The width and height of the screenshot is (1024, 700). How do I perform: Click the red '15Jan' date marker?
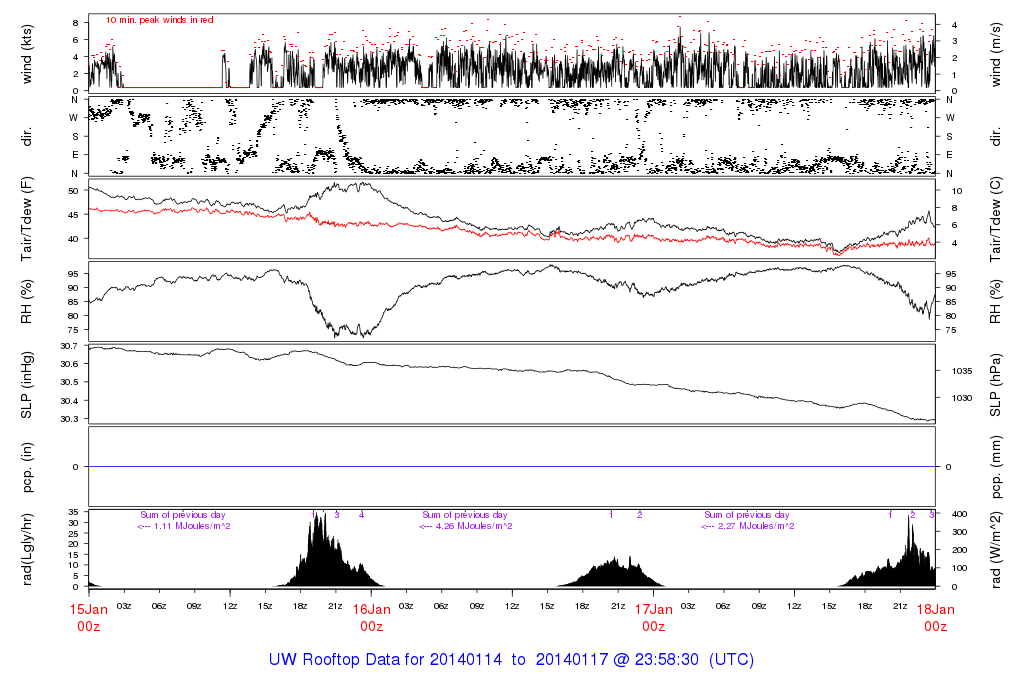click(89, 608)
